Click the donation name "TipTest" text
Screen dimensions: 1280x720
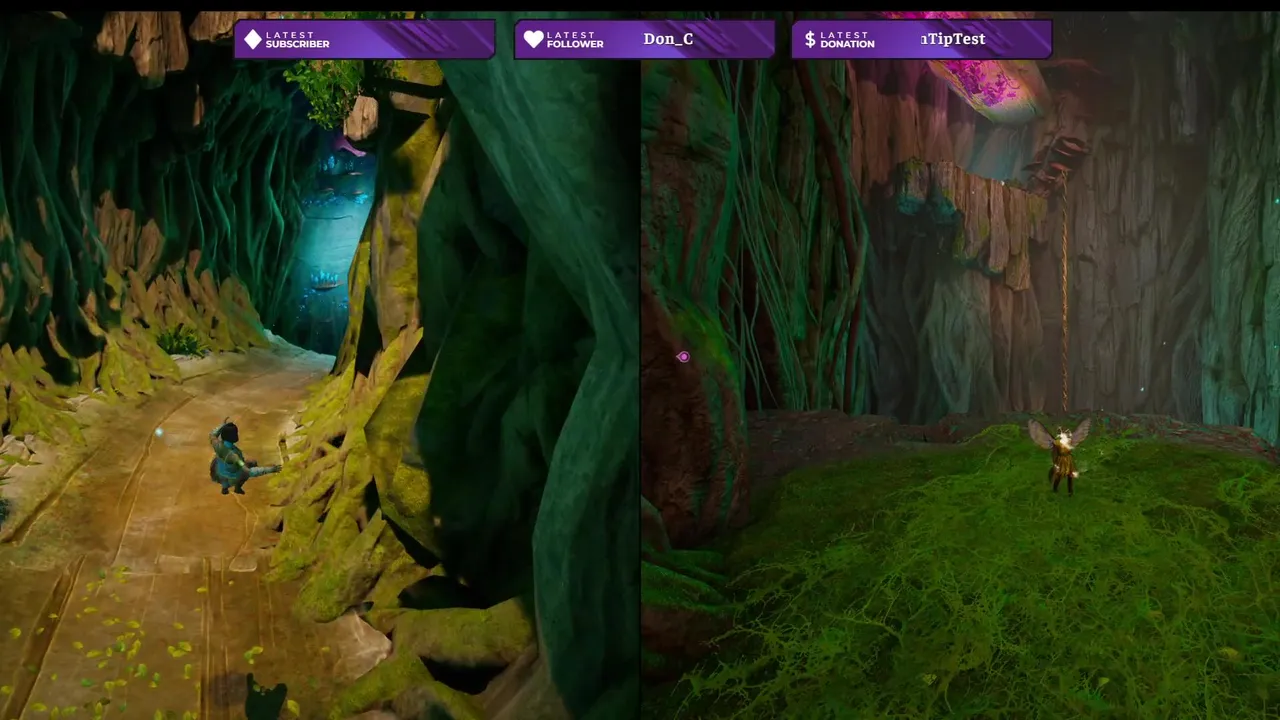(954, 39)
